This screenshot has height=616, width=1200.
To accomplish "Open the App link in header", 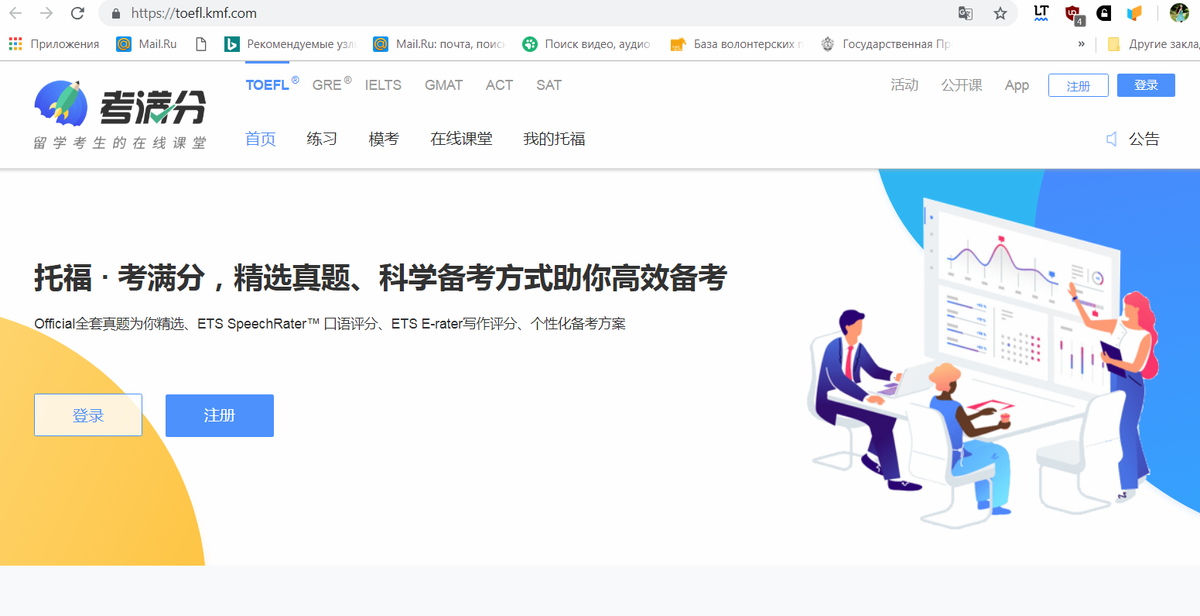I will point(1017,85).
